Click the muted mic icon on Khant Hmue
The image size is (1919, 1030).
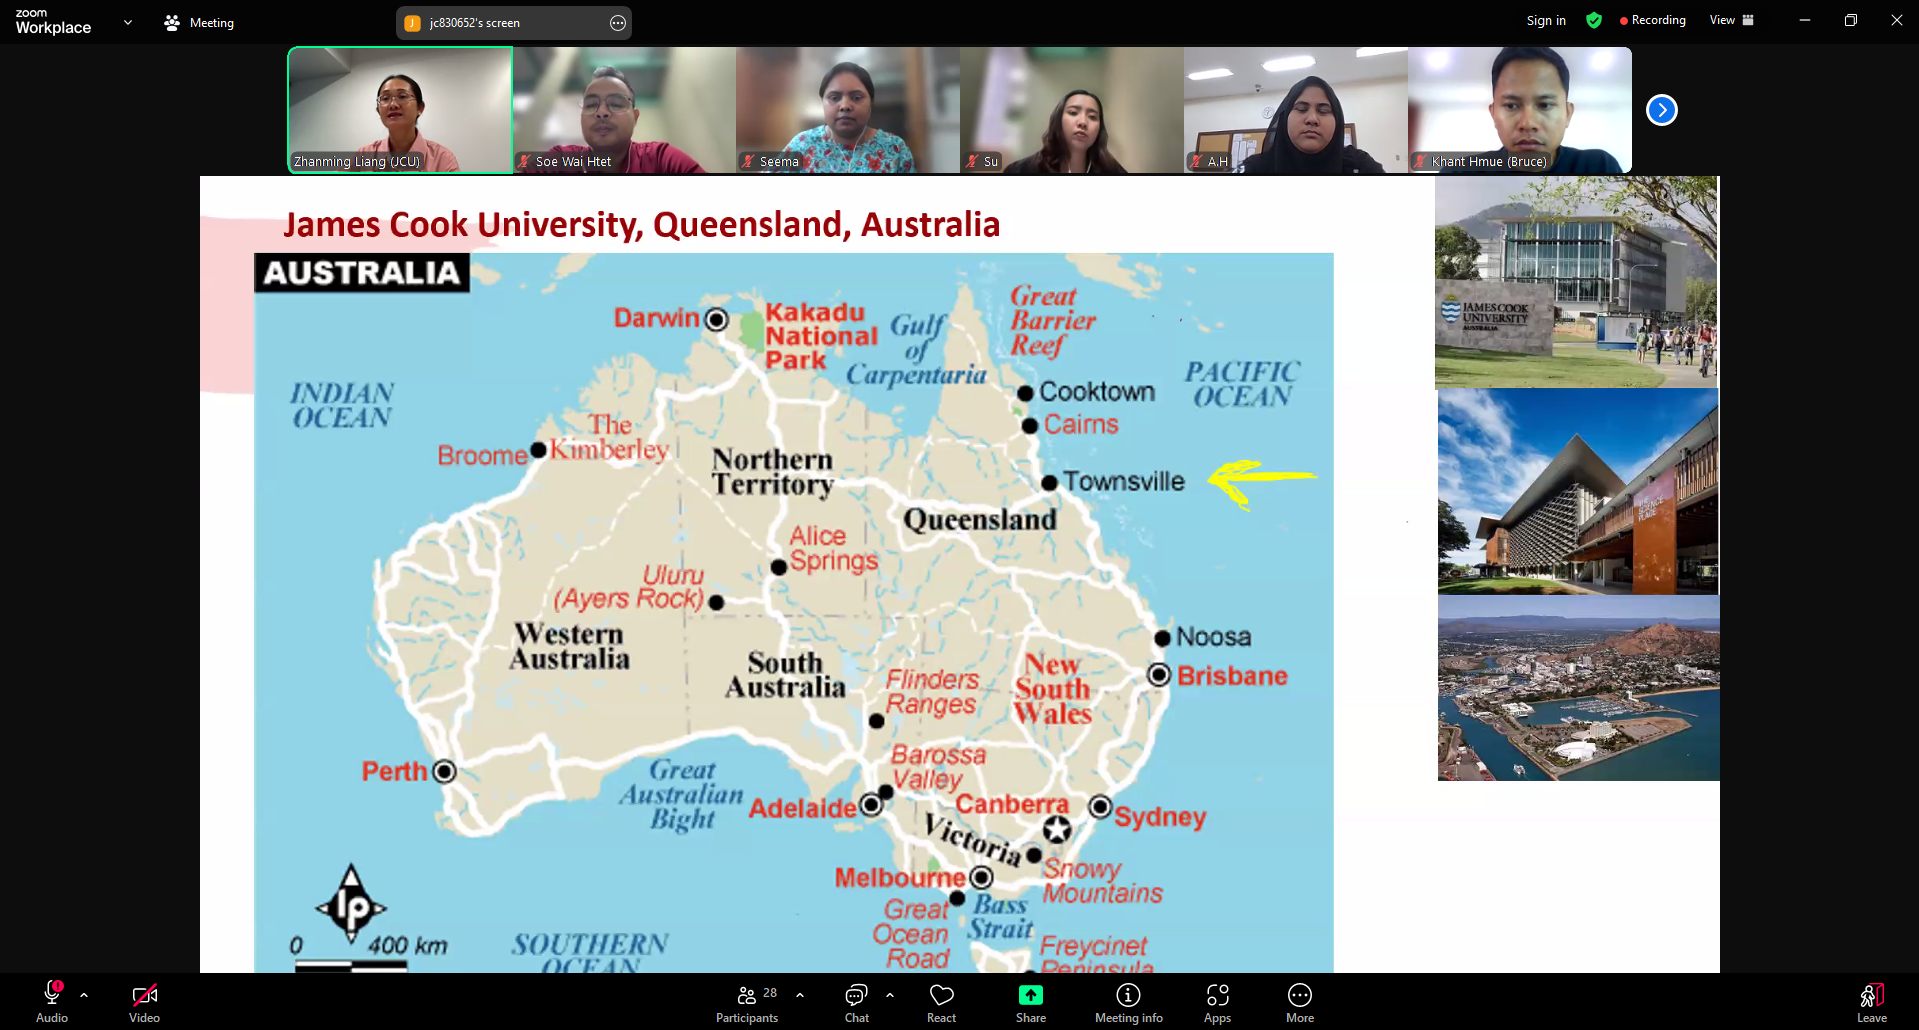point(1420,161)
